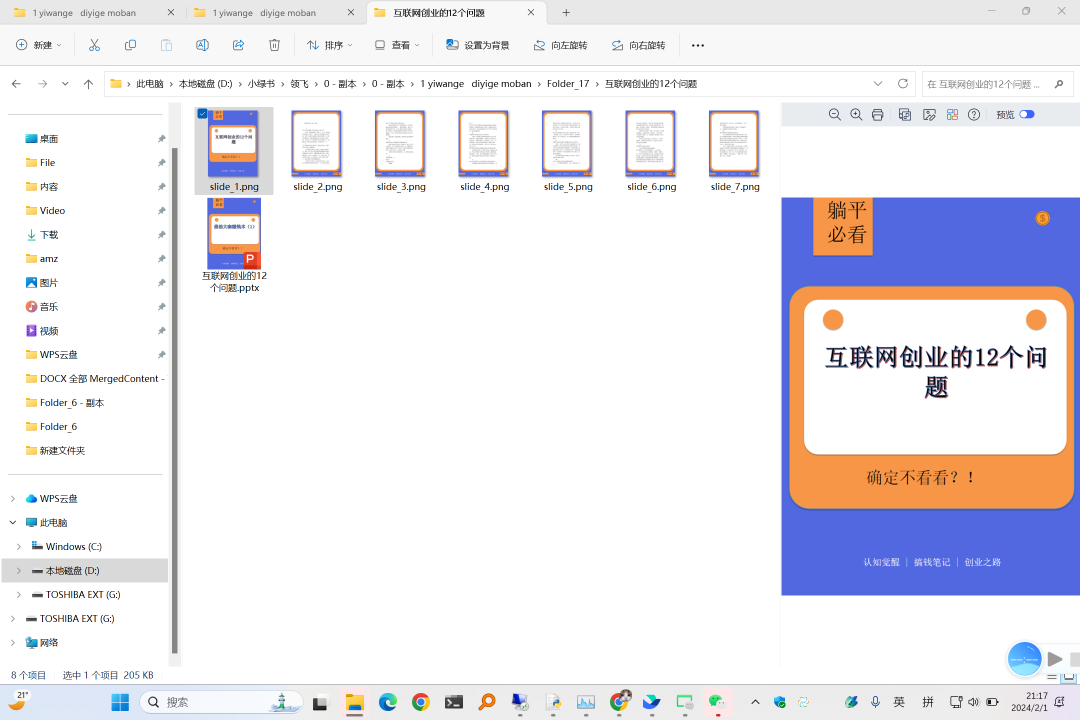Open Google Chrome from the taskbar
This screenshot has width=1080, height=720.
click(x=421, y=702)
